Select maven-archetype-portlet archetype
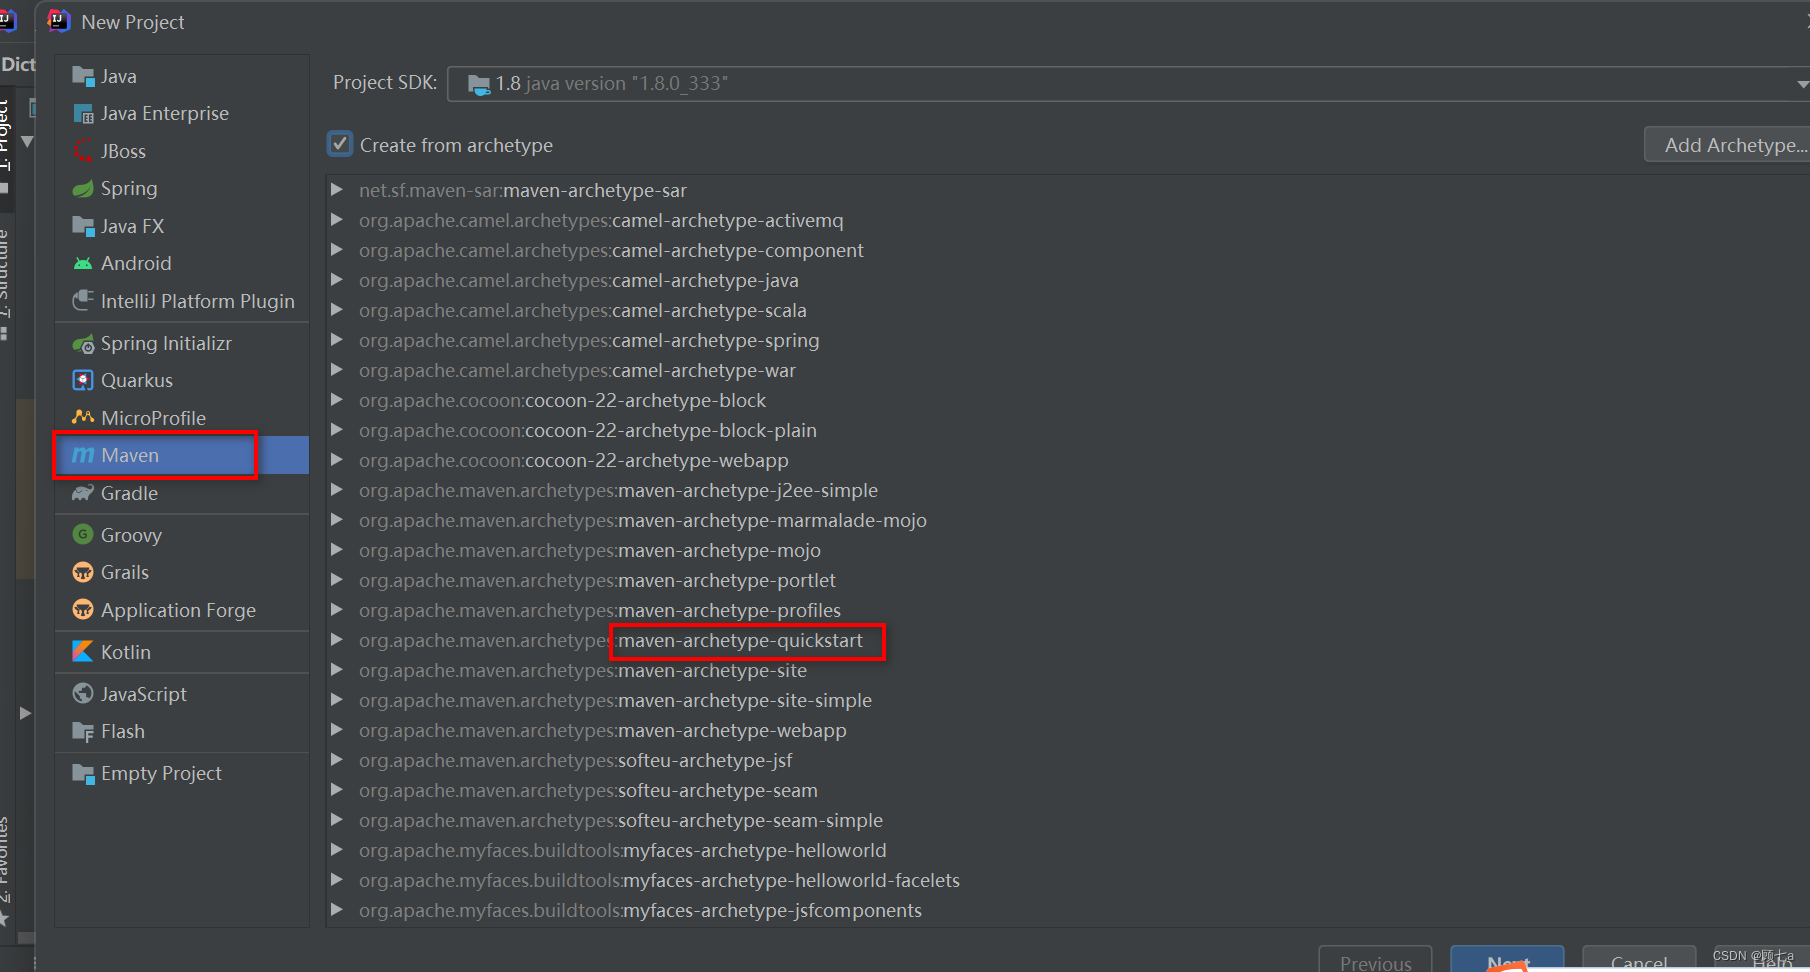The image size is (1810, 972). click(x=727, y=580)
